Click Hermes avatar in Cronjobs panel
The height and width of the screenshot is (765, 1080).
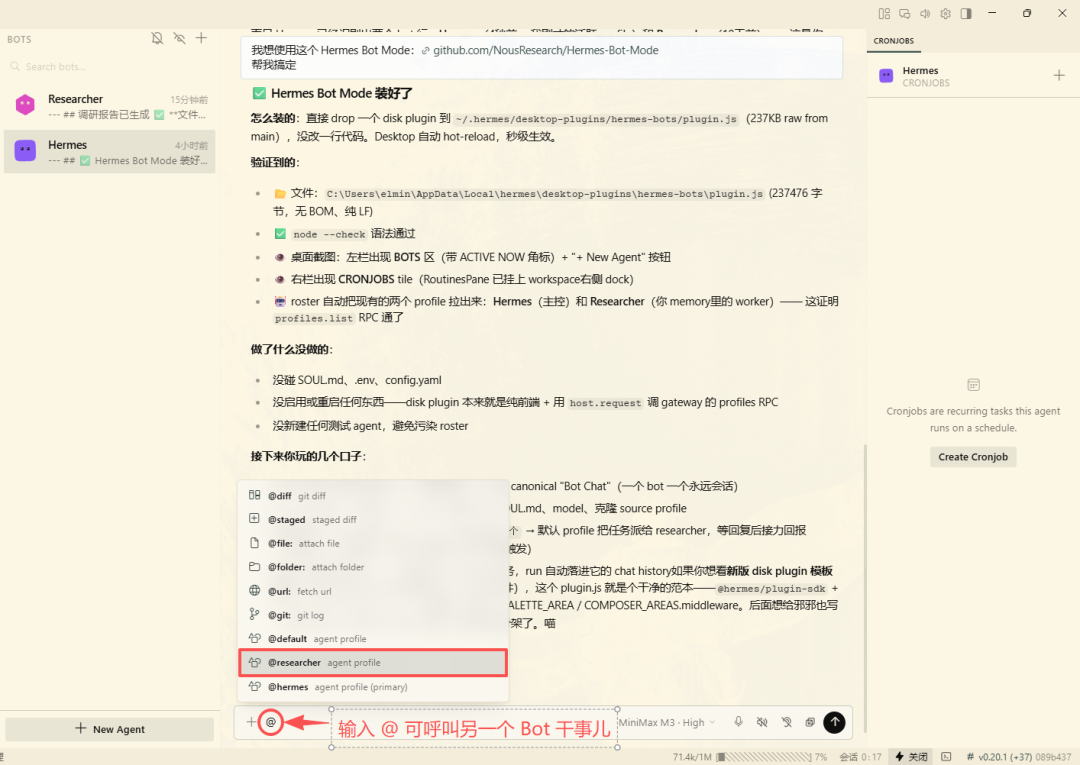click(x=886, y=76)
